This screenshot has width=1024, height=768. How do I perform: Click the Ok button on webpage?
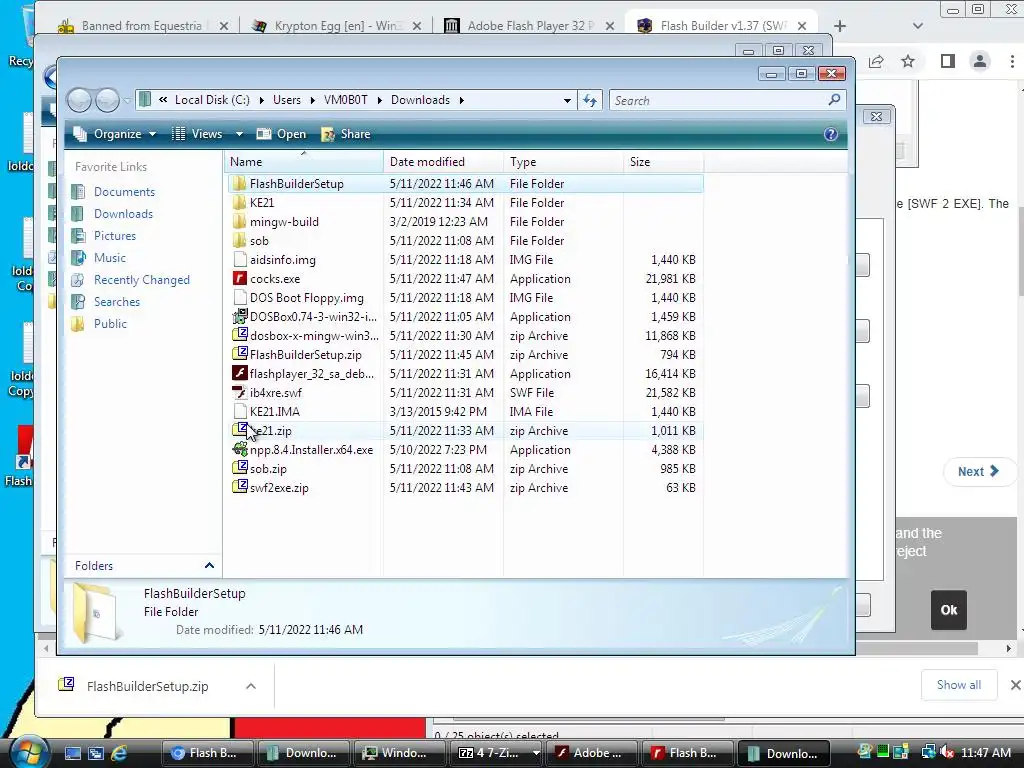coord(948,610)
